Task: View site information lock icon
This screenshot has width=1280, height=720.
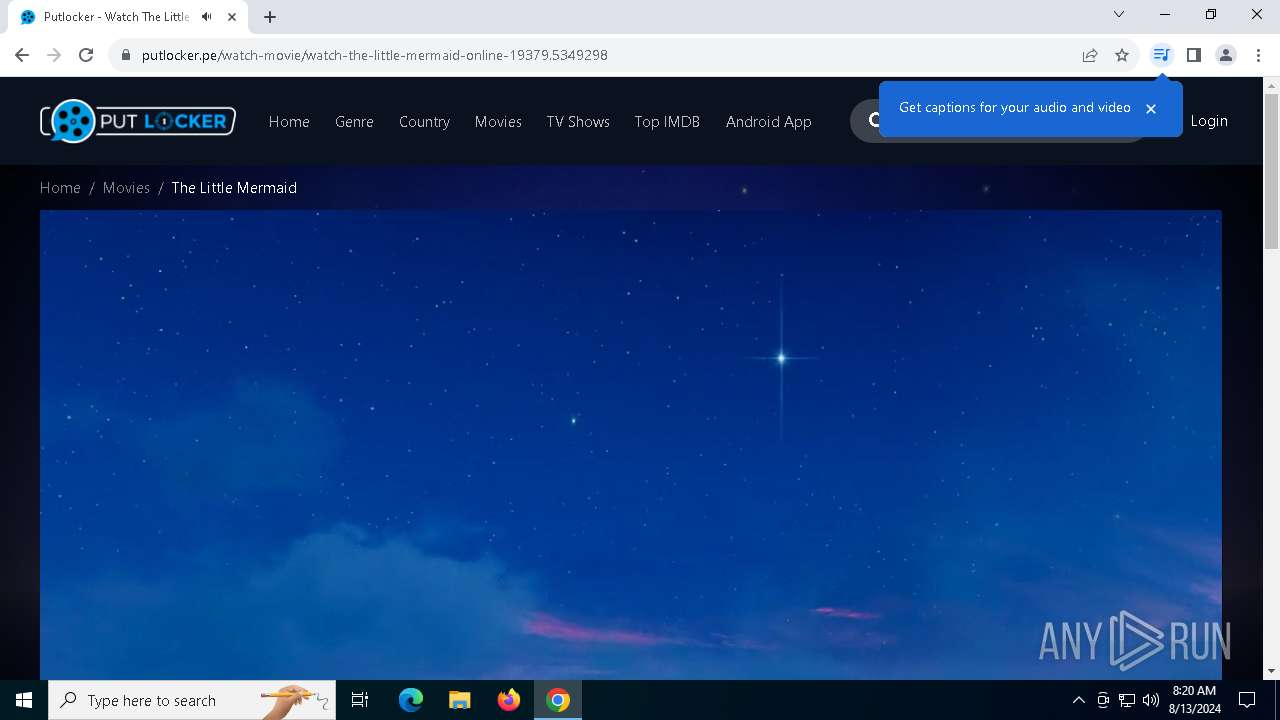Action: tap(126, 55)
